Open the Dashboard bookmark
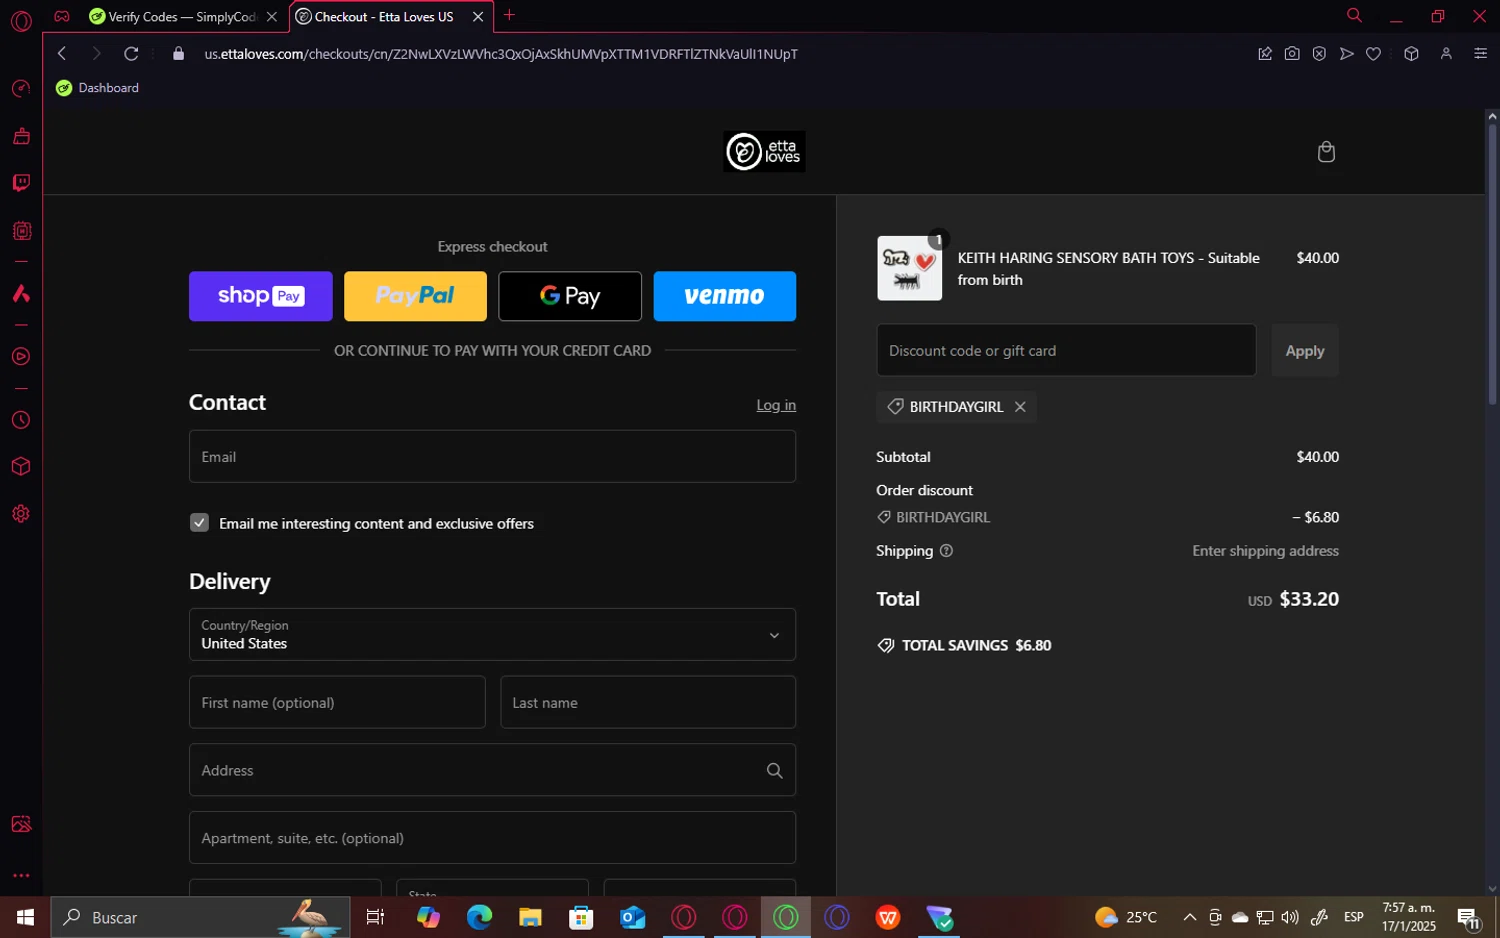1500x938 pixels. tap(98, 88)
